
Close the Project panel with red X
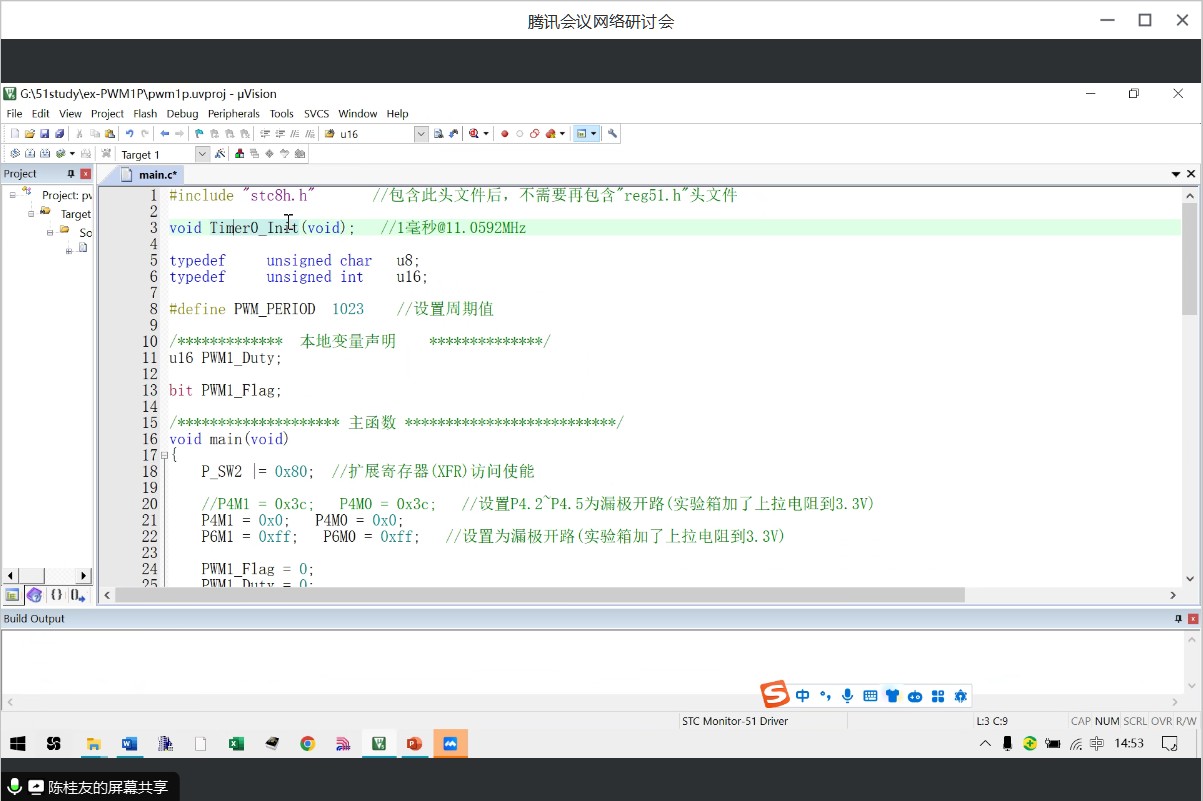point(85,174)
